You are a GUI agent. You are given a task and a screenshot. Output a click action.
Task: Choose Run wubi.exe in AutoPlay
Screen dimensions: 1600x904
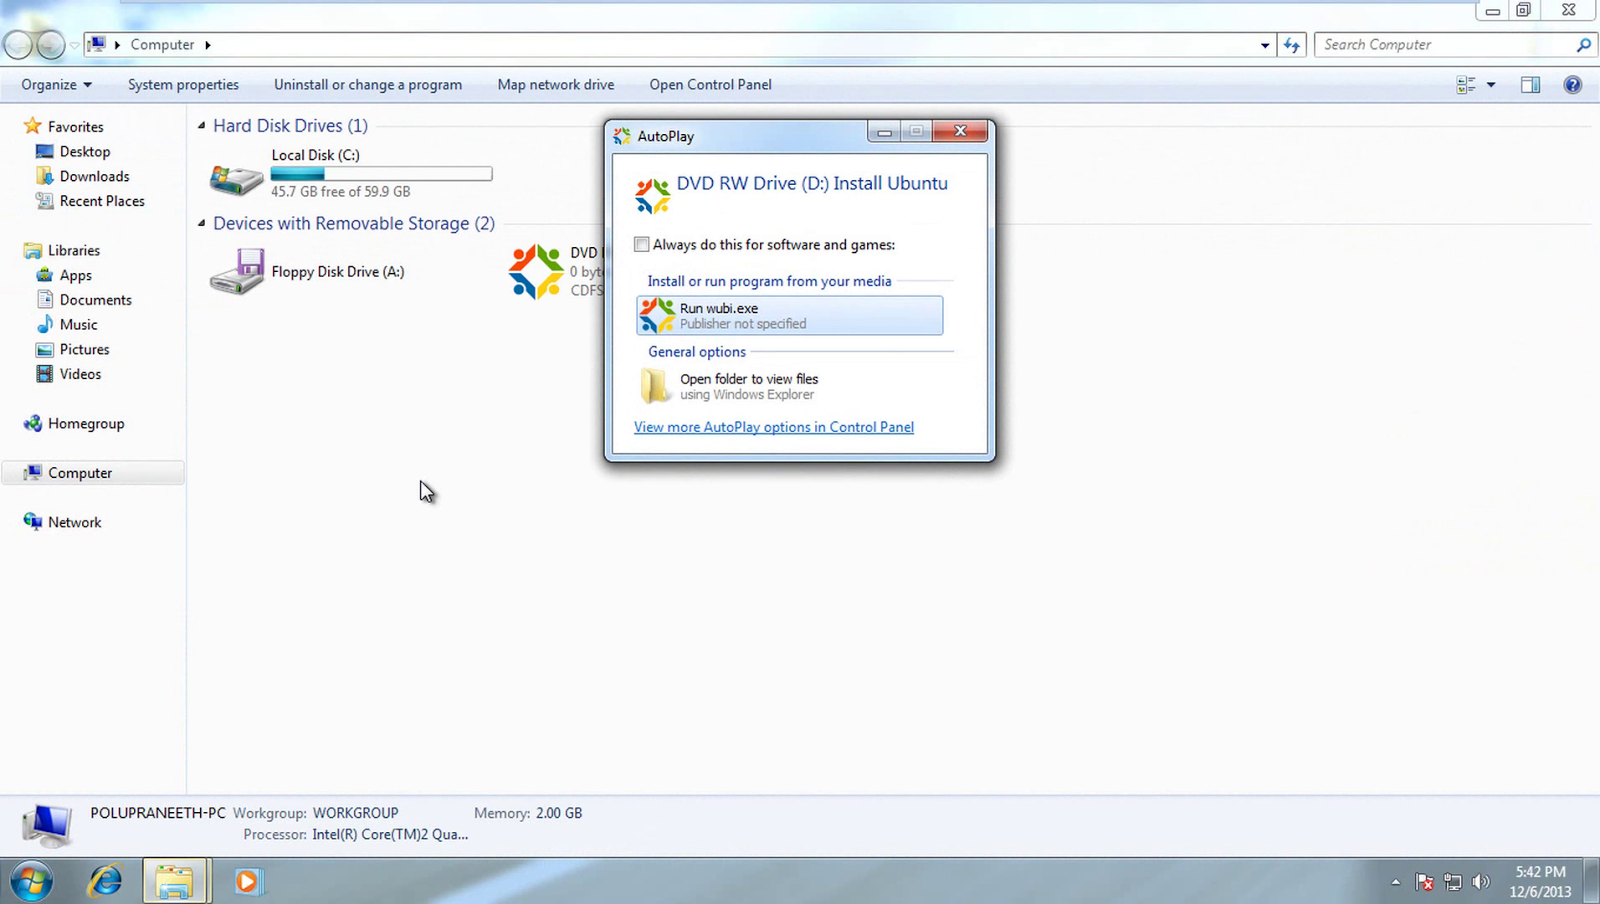[790, 316]
